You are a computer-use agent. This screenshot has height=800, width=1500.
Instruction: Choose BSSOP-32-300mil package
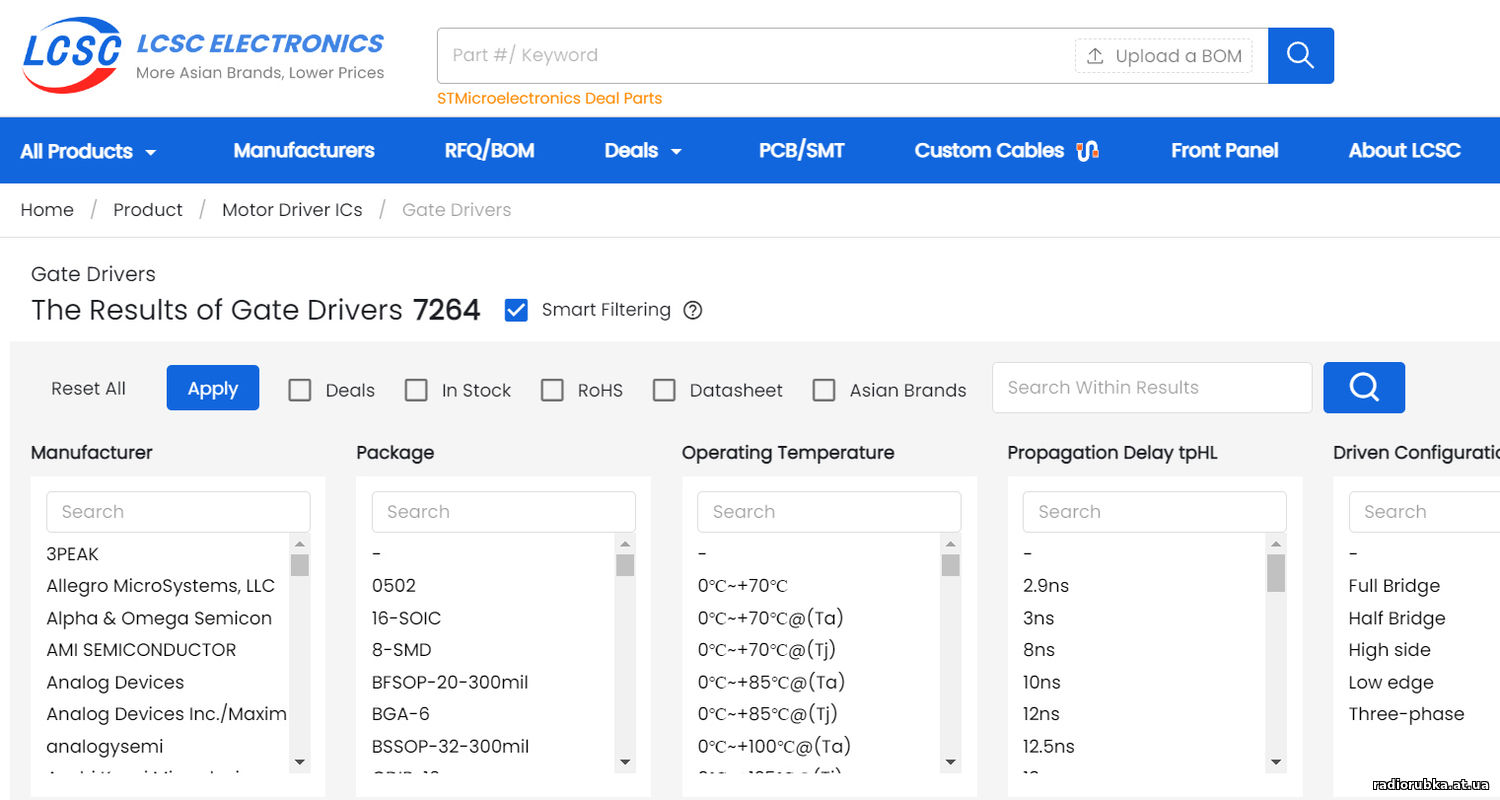pos(451,746)
